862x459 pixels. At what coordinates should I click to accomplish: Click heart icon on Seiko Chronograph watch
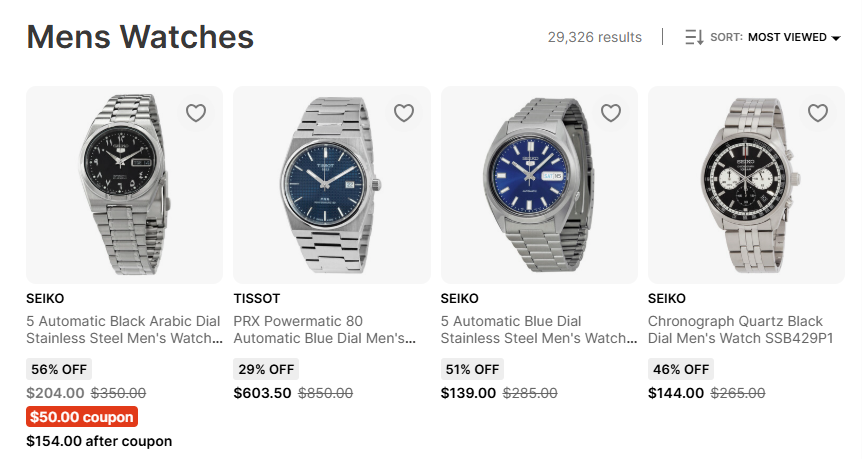(818, 113)
